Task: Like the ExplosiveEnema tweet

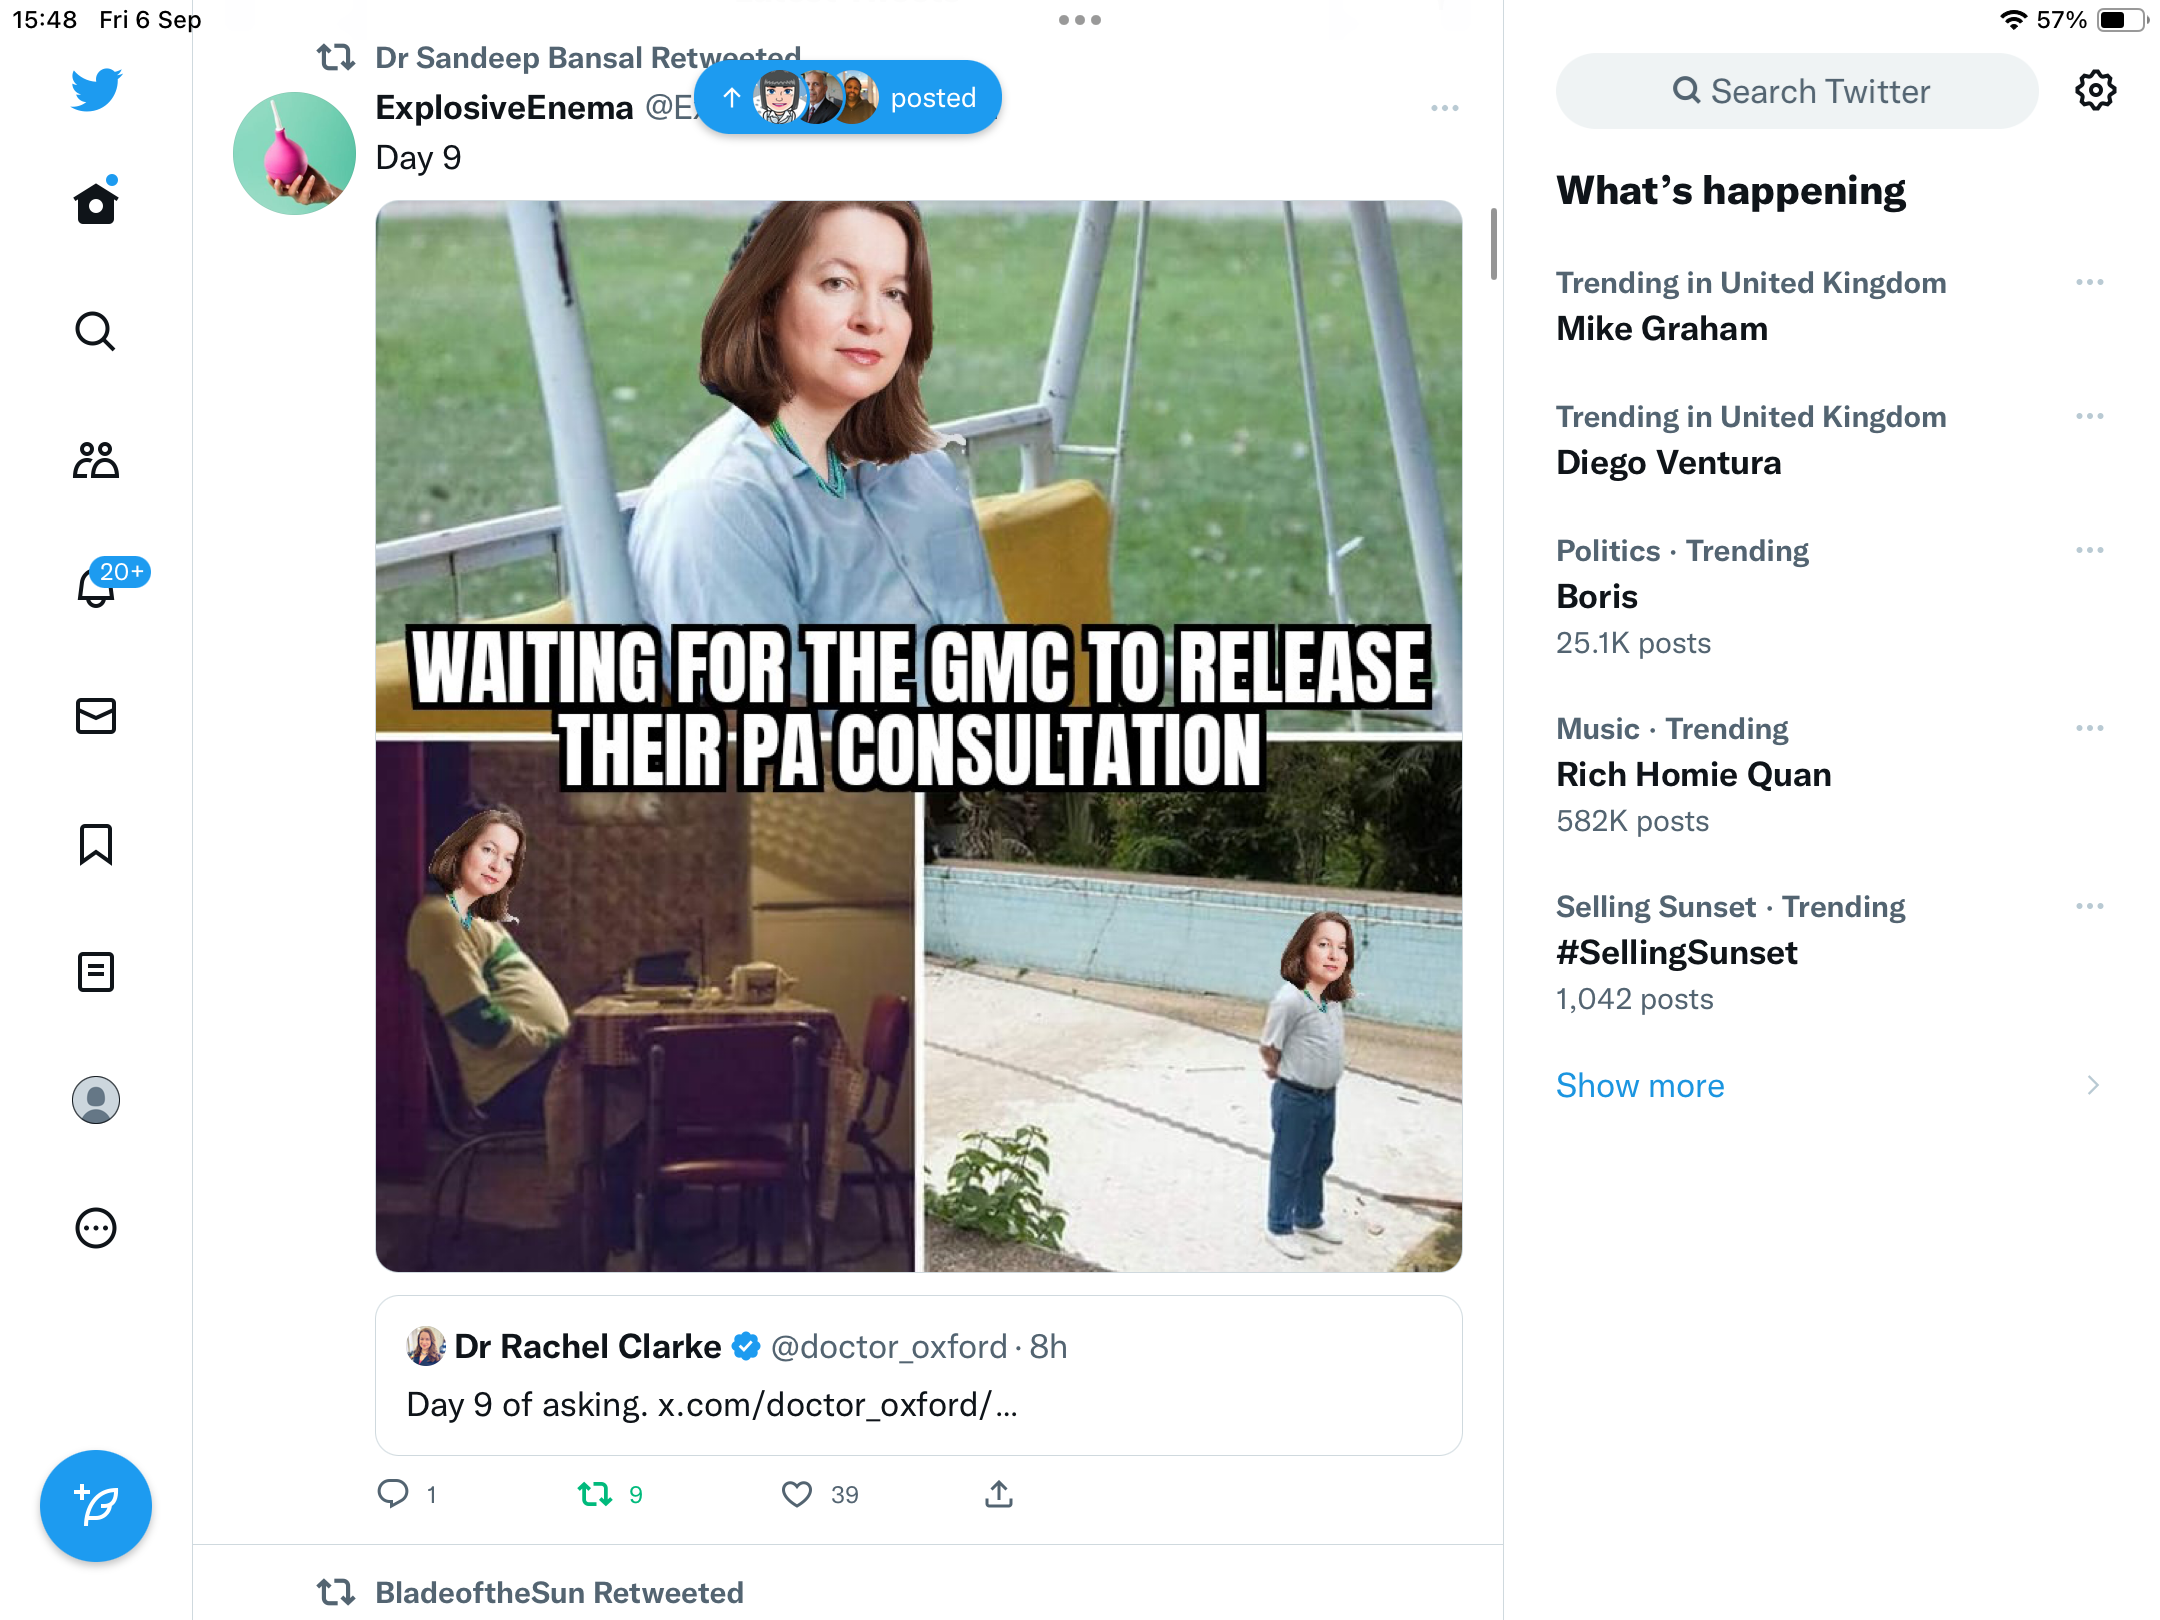Action: click(x=797, y=1494)
